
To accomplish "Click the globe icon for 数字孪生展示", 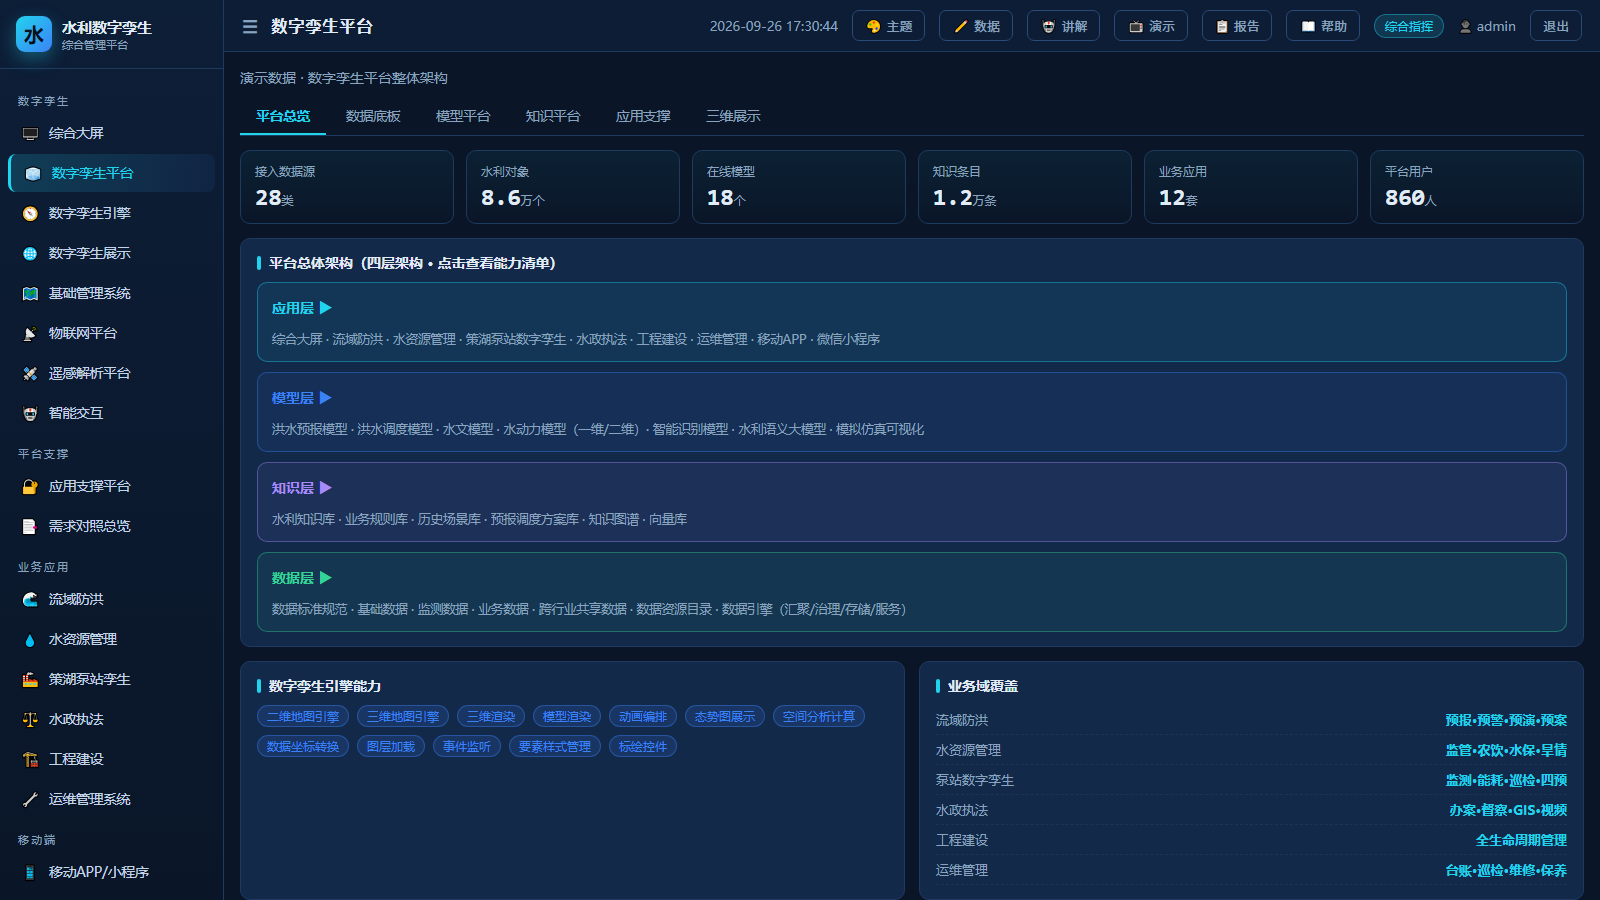I will 30,254.
